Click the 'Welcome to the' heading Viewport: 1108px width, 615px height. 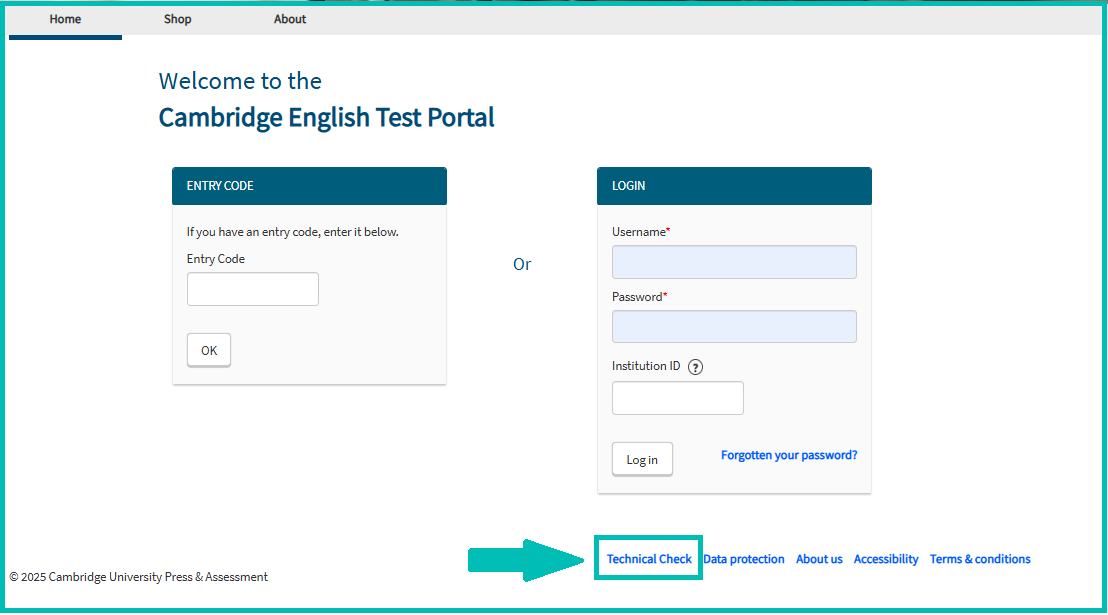click(x=240, y=81)
